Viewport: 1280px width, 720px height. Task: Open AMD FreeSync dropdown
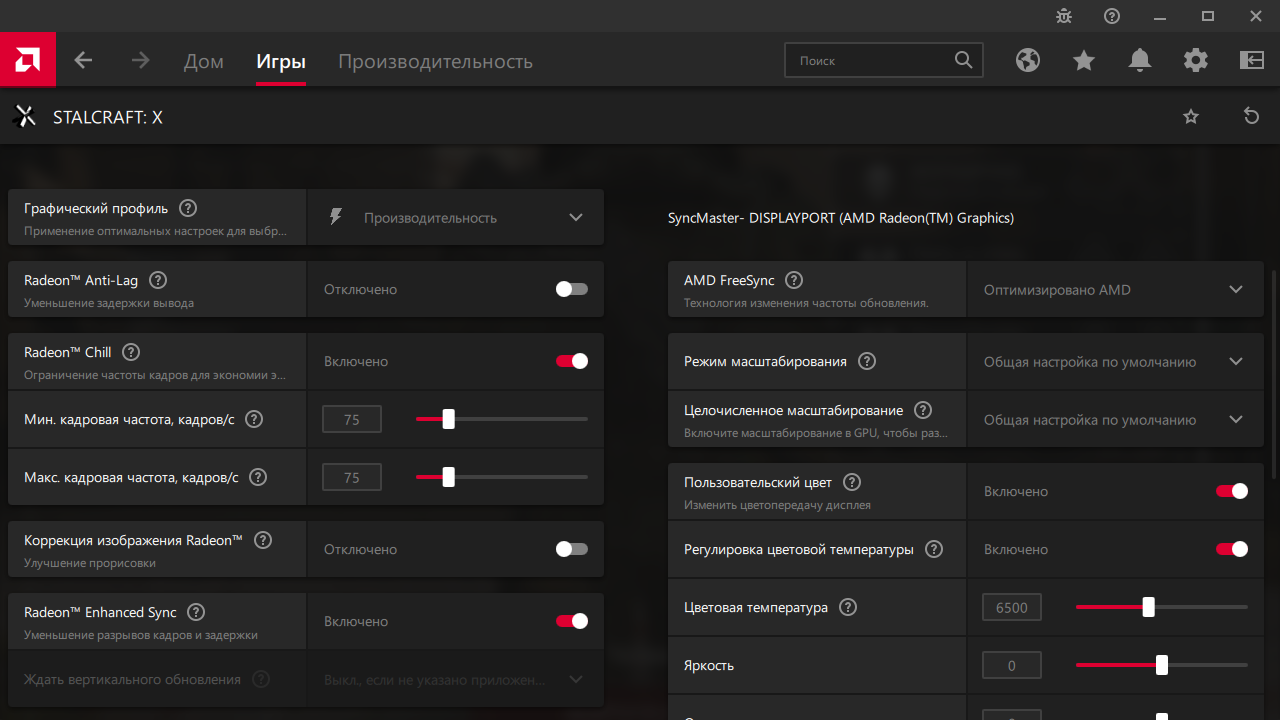click(1116, 289)
